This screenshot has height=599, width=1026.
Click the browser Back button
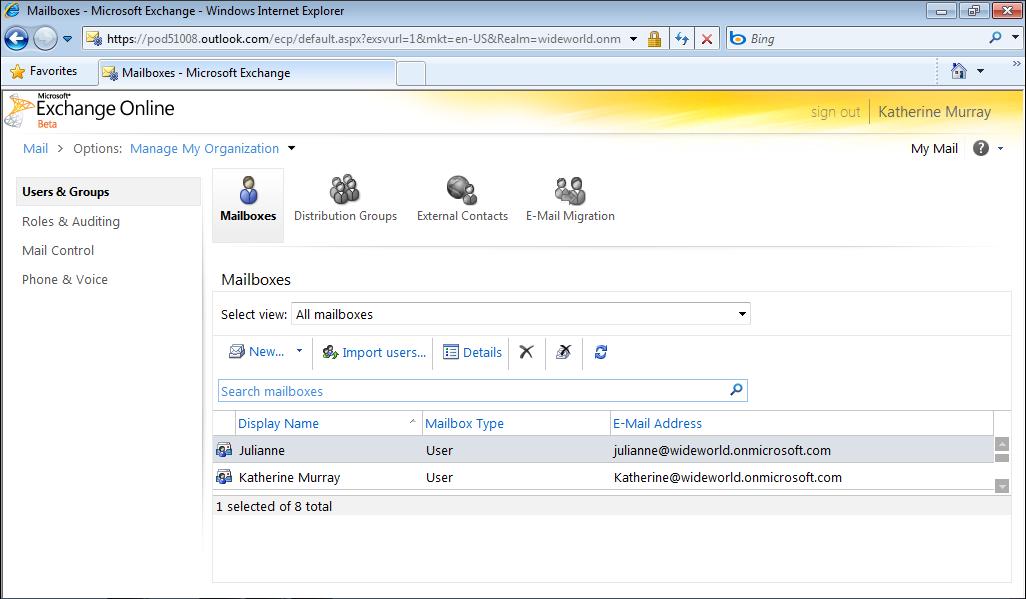16,39
